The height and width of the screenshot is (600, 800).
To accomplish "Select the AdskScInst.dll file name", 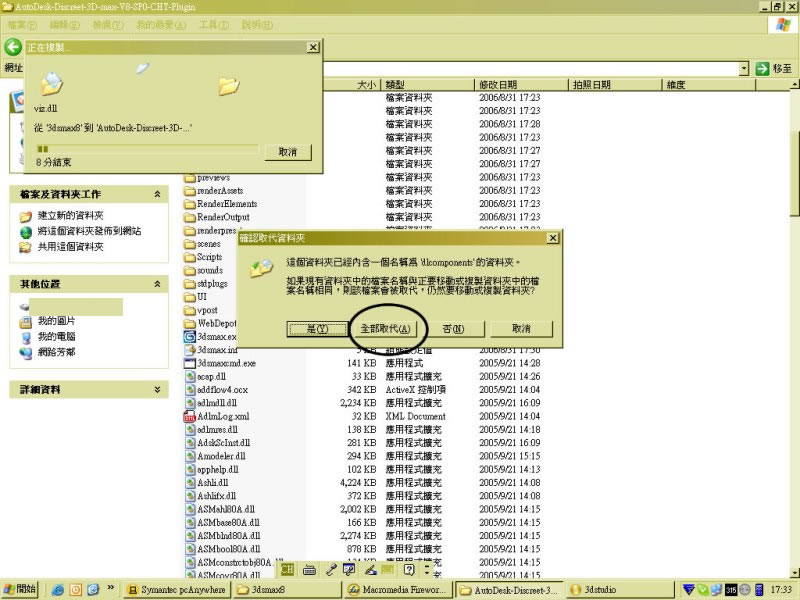I will coord(223,443).
